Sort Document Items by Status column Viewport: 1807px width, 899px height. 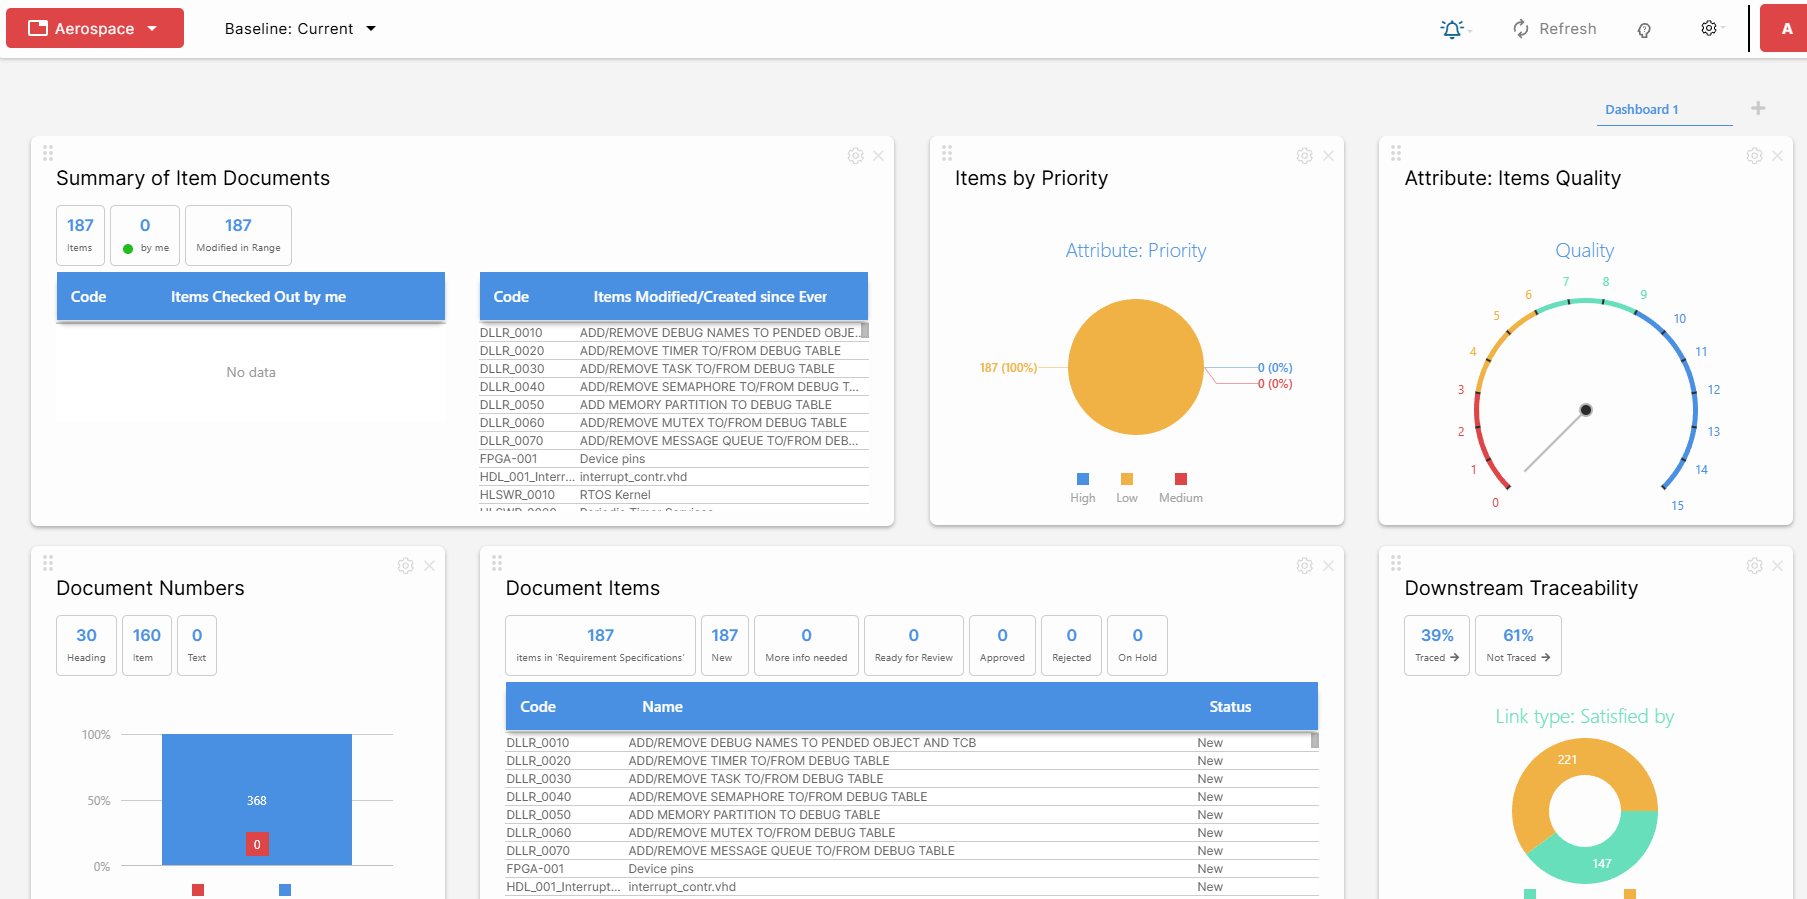pyautogui.click(x=1230, y=707)
